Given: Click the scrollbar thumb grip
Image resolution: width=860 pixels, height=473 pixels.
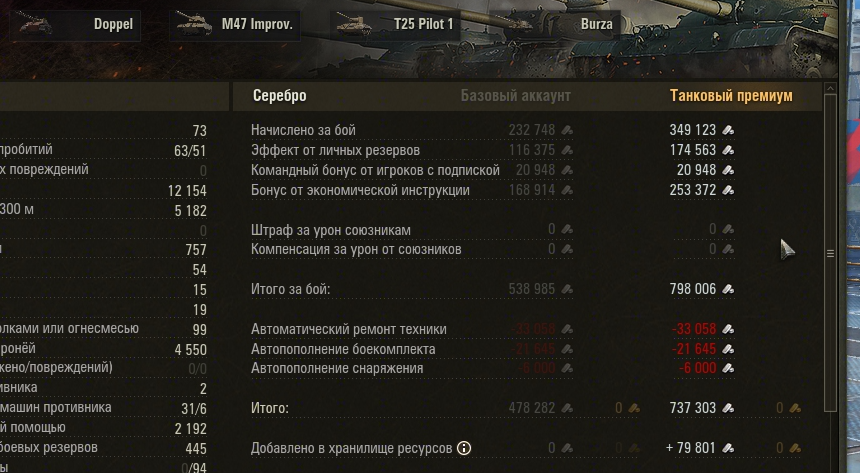Looking at the screenshot, I should click(830, 254).
